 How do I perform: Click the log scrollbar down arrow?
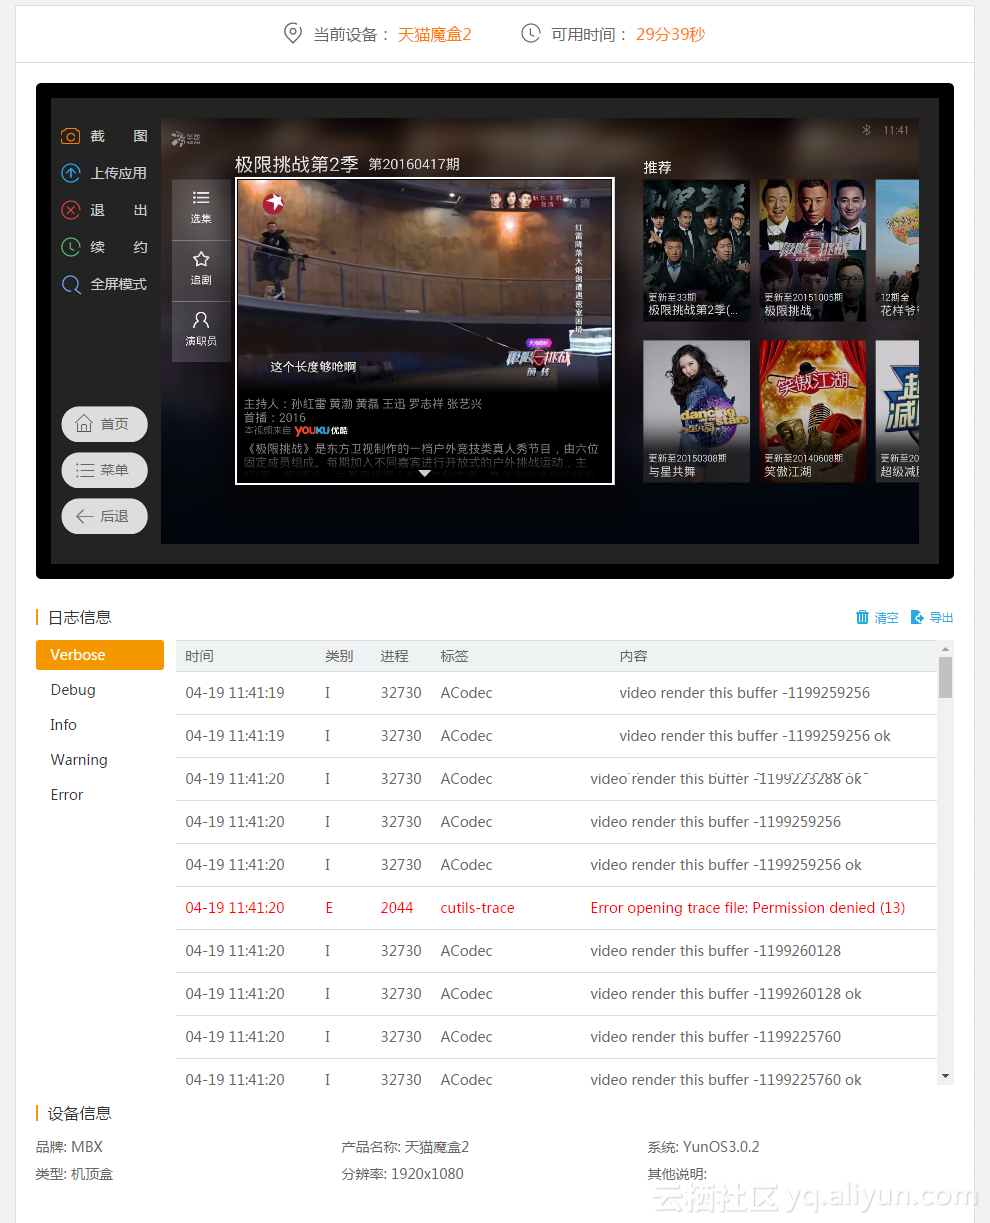click(945, 1076)
